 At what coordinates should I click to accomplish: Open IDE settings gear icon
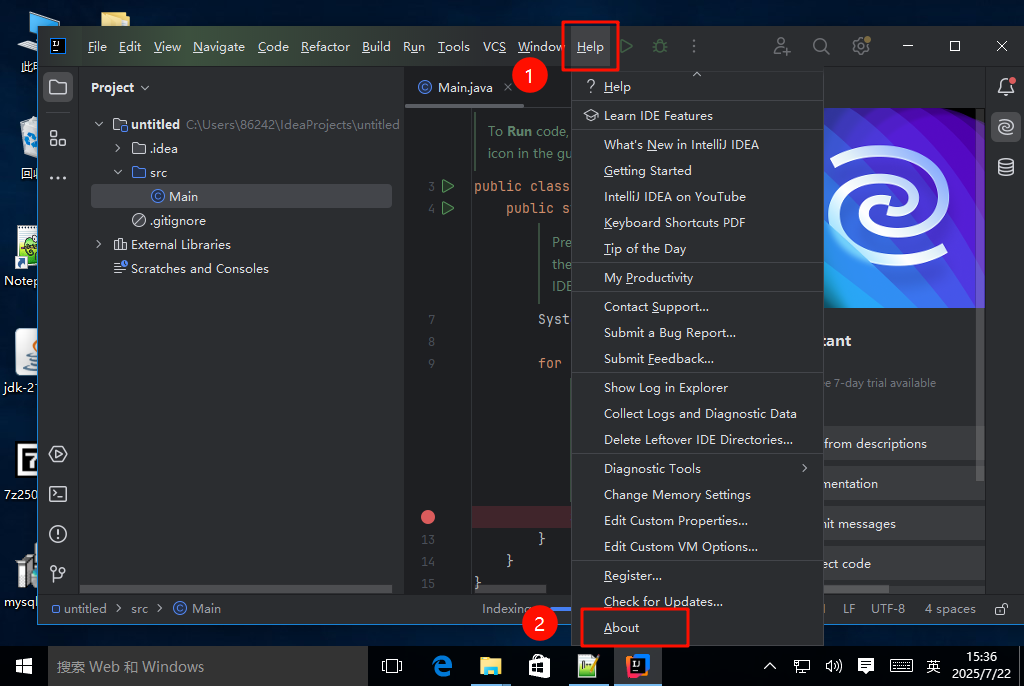[x=861, y=46]
